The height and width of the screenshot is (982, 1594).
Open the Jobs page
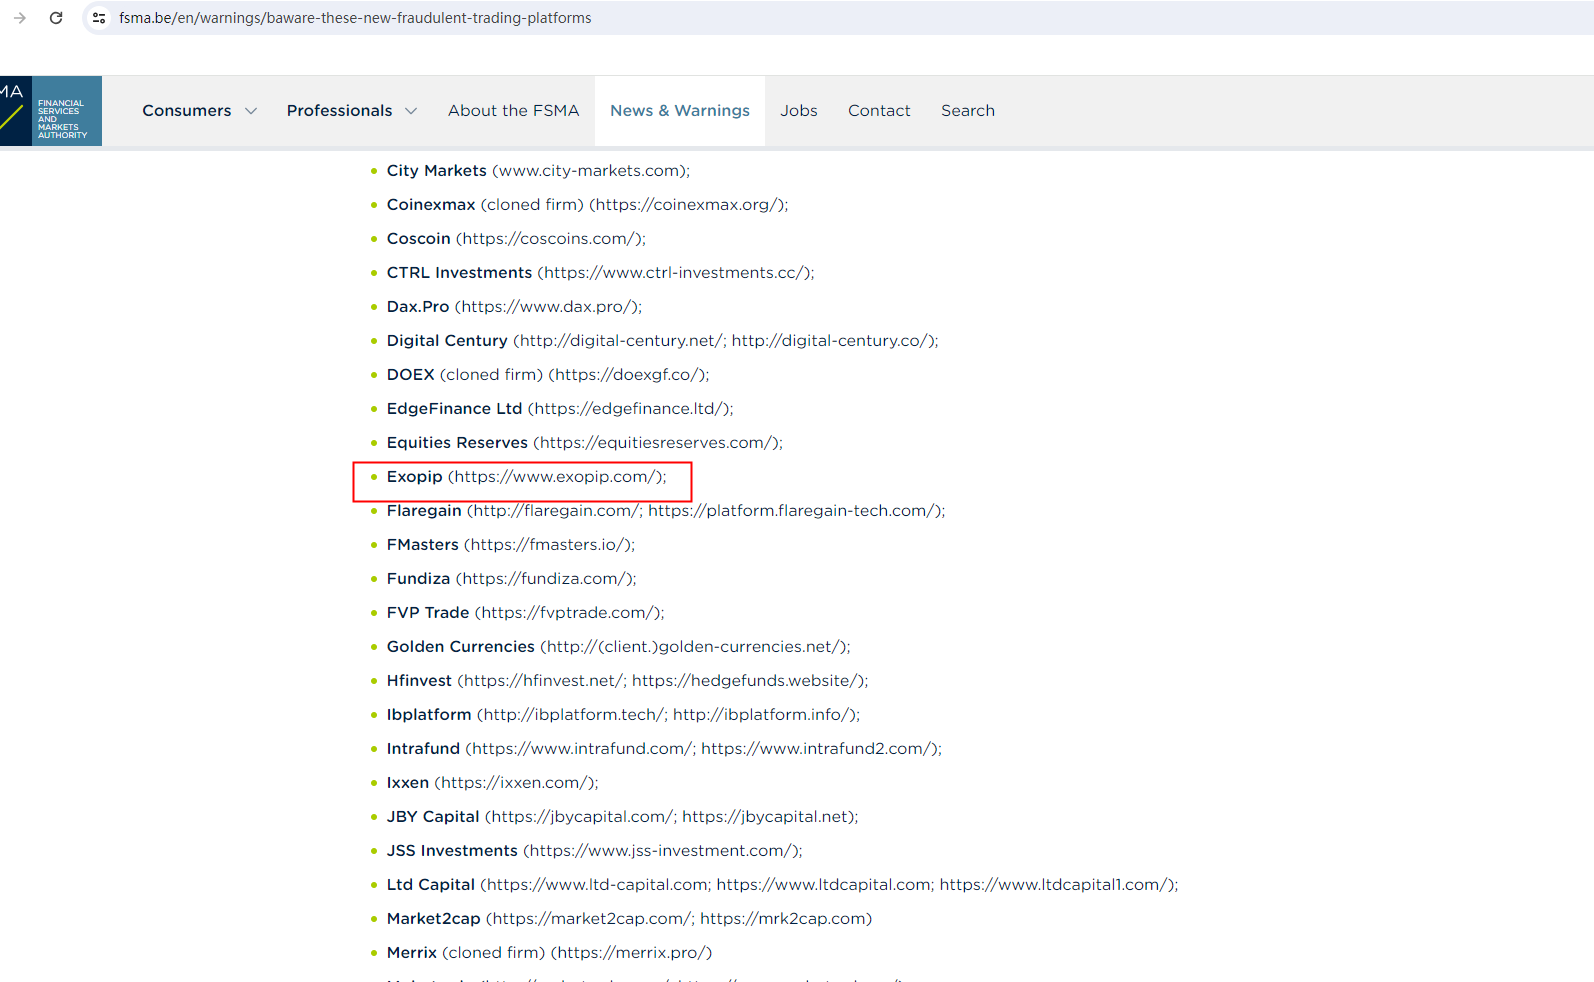point(798,111)
